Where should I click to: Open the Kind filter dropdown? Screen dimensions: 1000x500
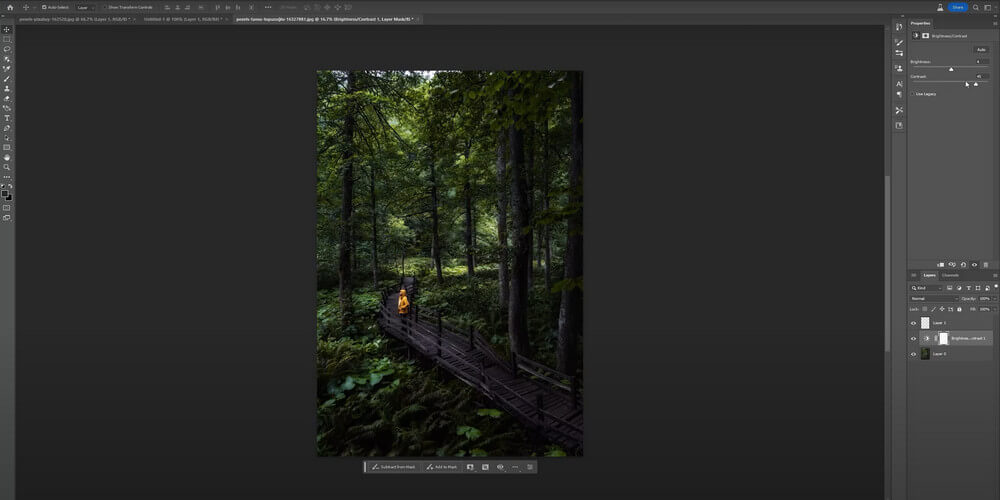pos(926,288)
